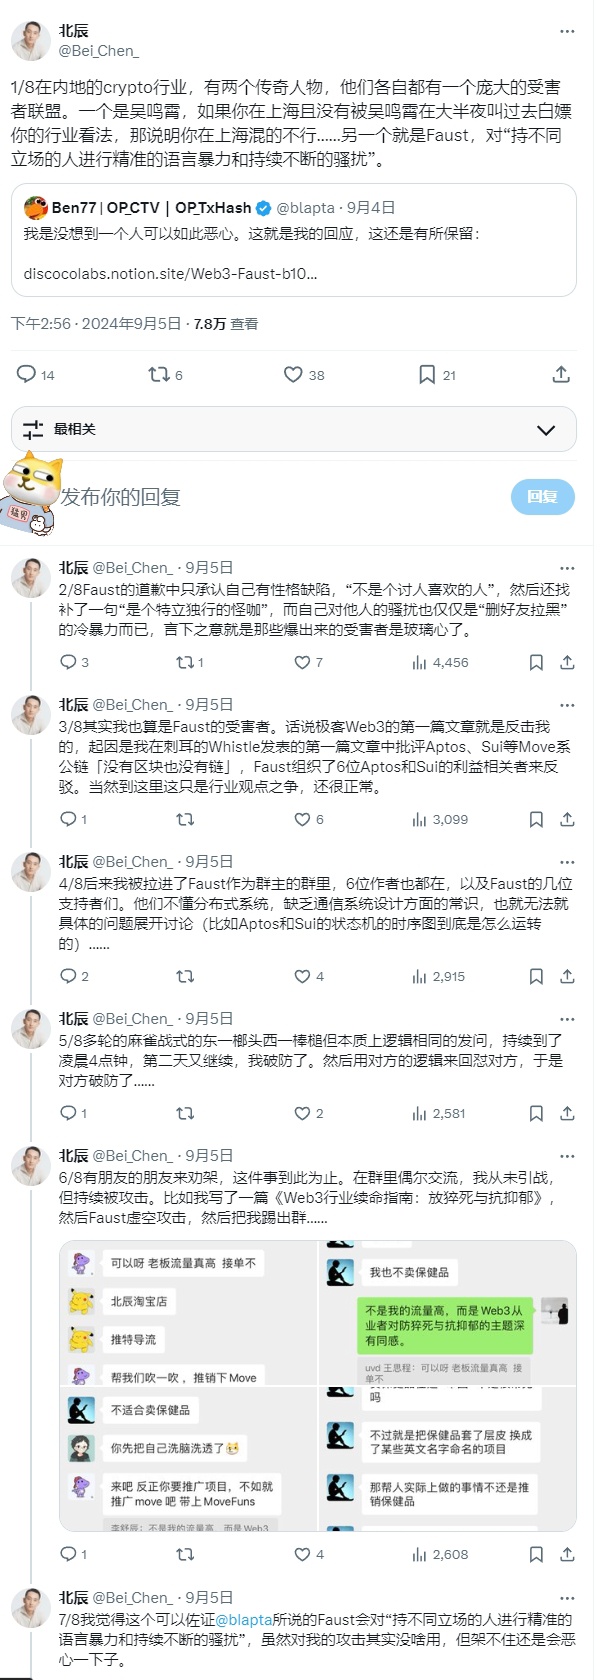Share the 5/8 reply with 2,581 views
Viewport: 614px width, 1680px height.
click(x=567, y=1113)
